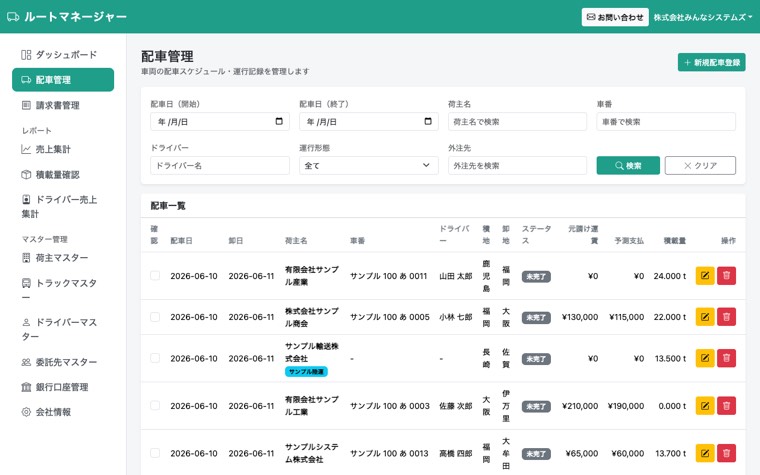
Task: Click the ¥60,000 predicted payment cell
Action: 628,453
